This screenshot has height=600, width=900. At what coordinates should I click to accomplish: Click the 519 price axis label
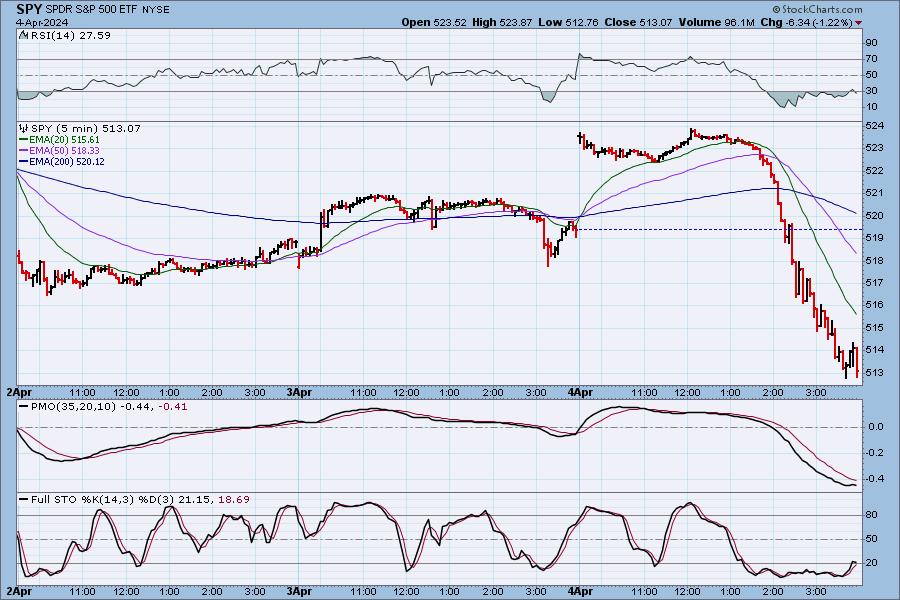pos(874,238)
